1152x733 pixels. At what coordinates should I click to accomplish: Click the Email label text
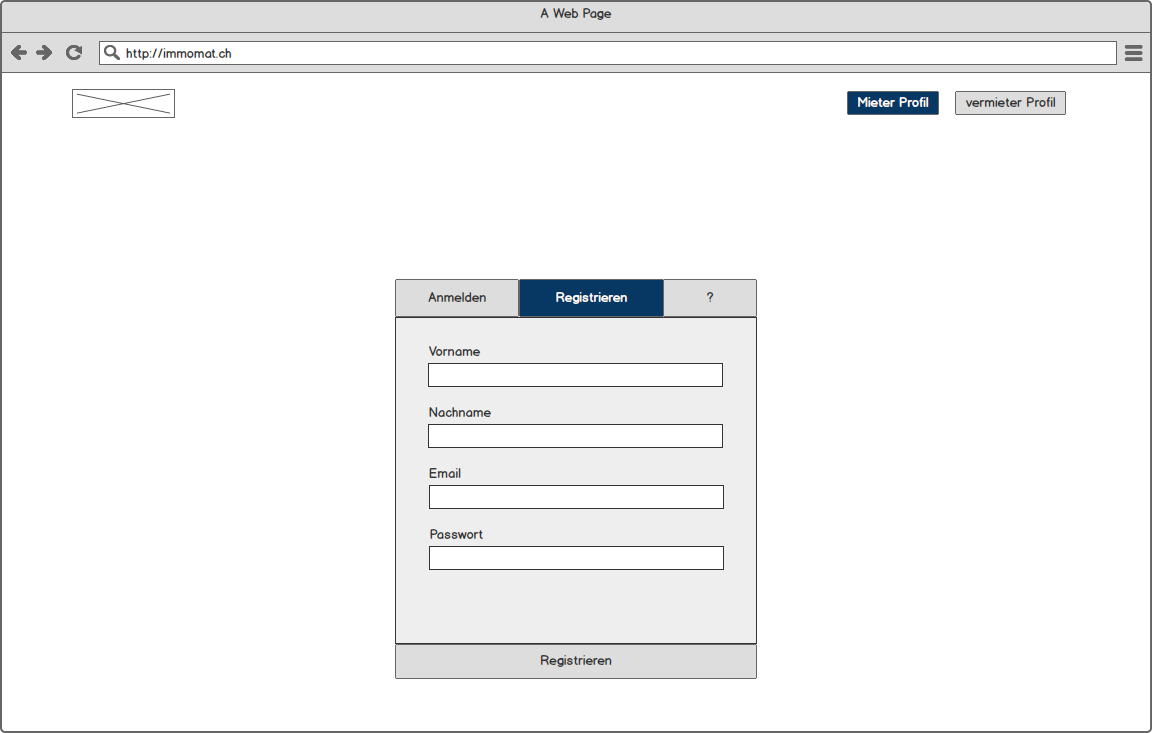click(445, 474)
